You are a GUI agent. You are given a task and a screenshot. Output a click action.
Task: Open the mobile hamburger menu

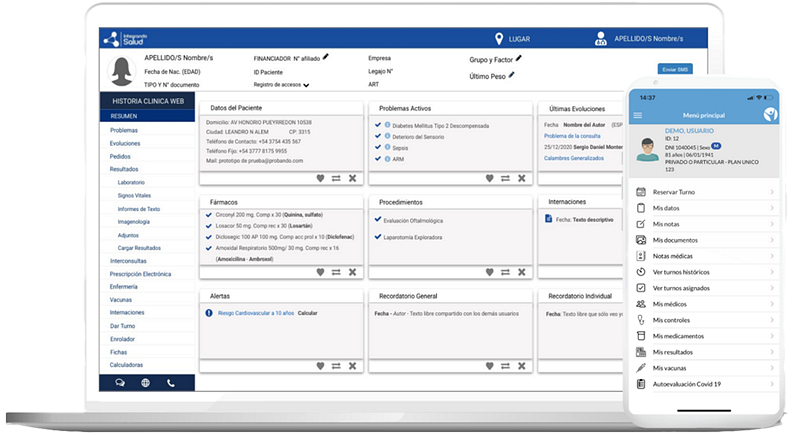(x=638, y=115)
